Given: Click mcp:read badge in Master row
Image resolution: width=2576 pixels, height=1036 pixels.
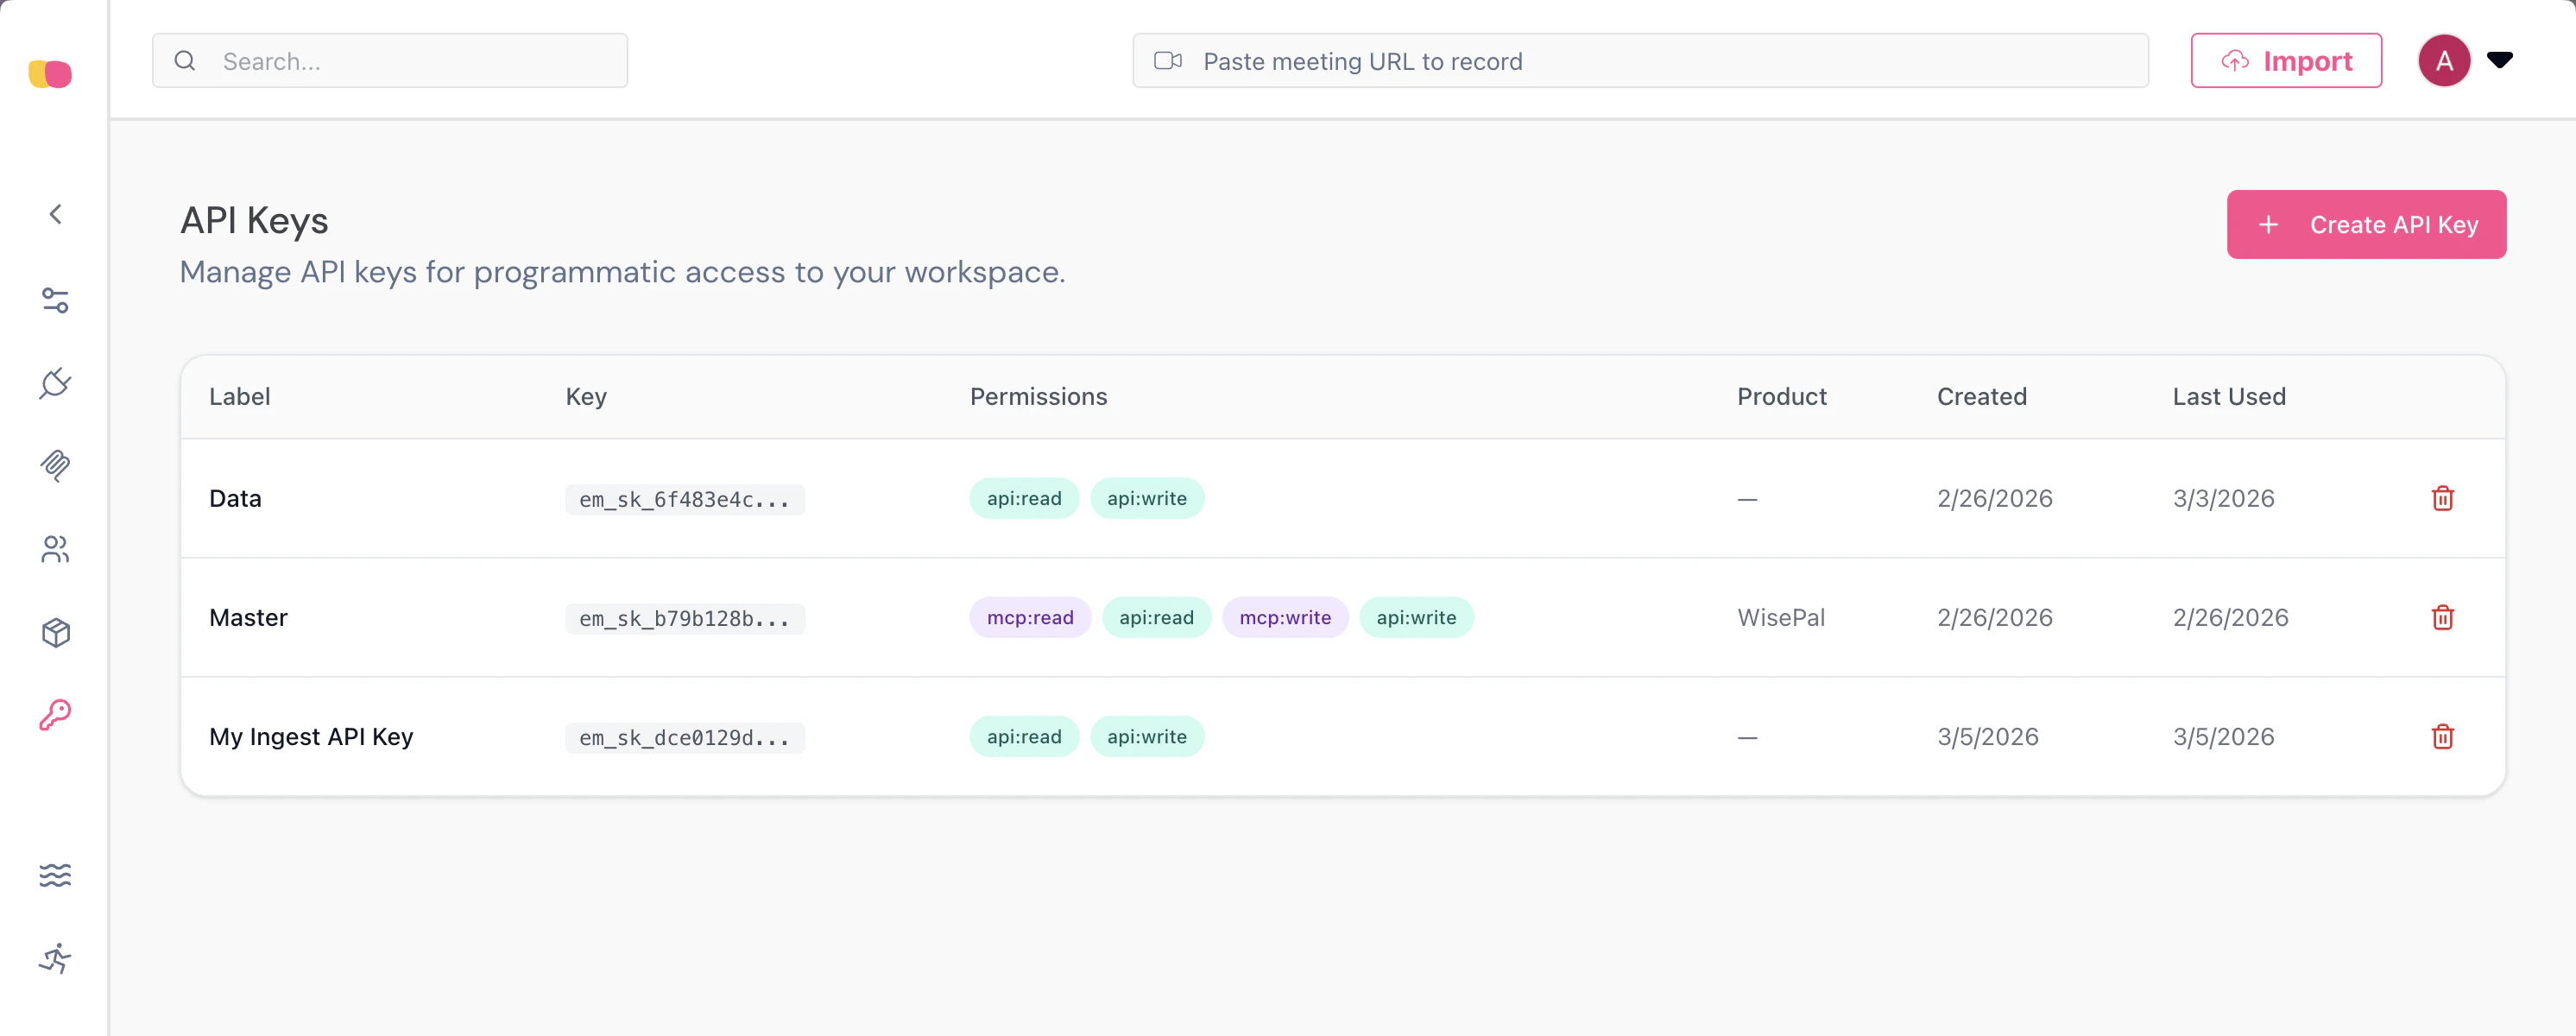Looking at the screenshot, I should pyautogui.click(x=1030, y=617).
